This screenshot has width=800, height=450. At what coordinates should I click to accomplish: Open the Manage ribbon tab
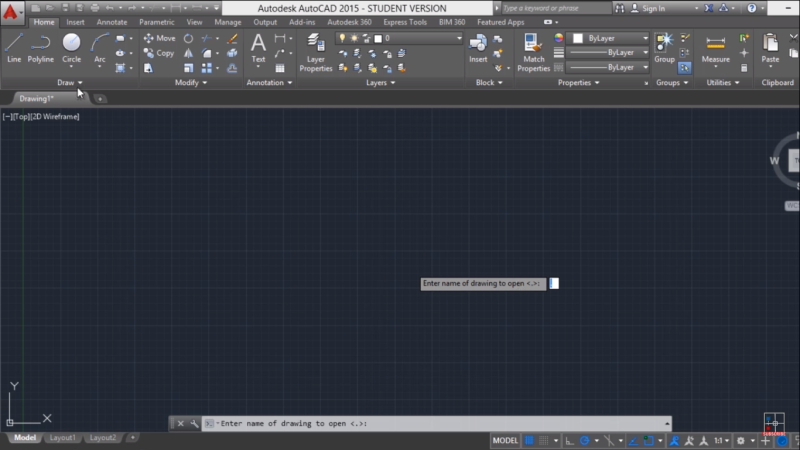(228, 22)
